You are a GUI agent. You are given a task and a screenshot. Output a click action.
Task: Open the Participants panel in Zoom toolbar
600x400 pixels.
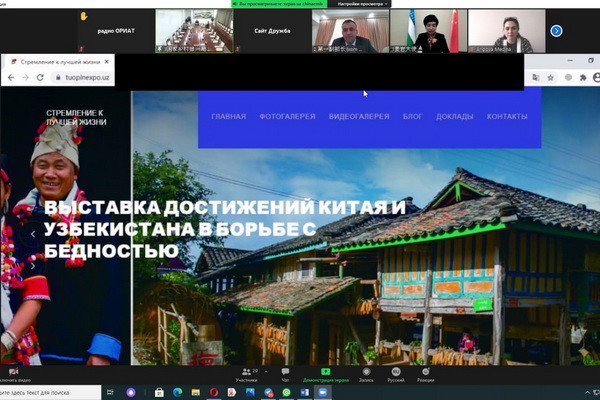tap(247, 373)
